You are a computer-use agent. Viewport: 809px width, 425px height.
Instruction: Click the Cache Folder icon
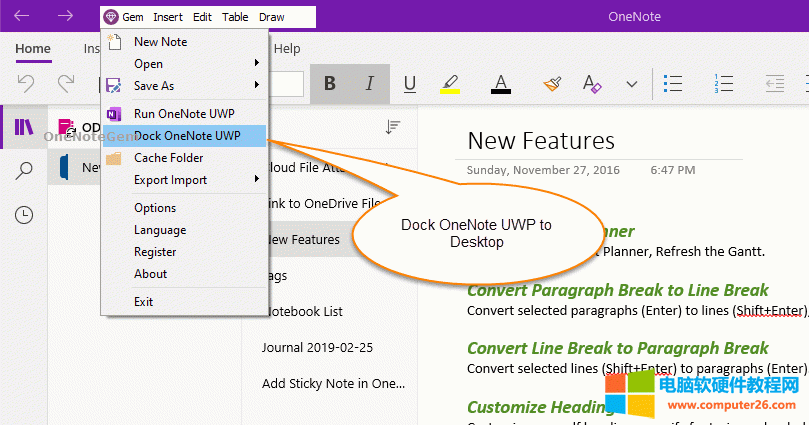click(x=114, y=158)
